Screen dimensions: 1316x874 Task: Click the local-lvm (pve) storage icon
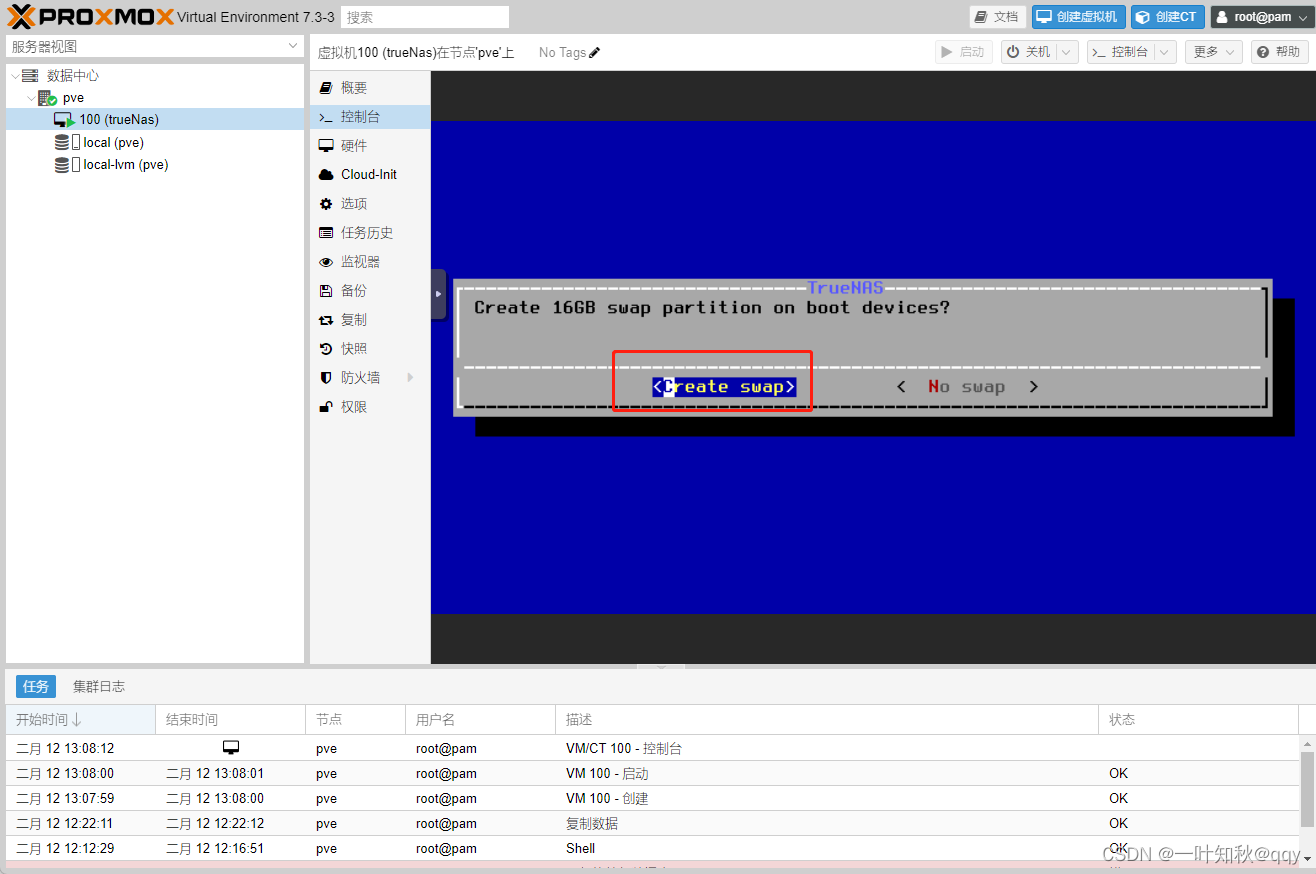[x=67, y=165]
